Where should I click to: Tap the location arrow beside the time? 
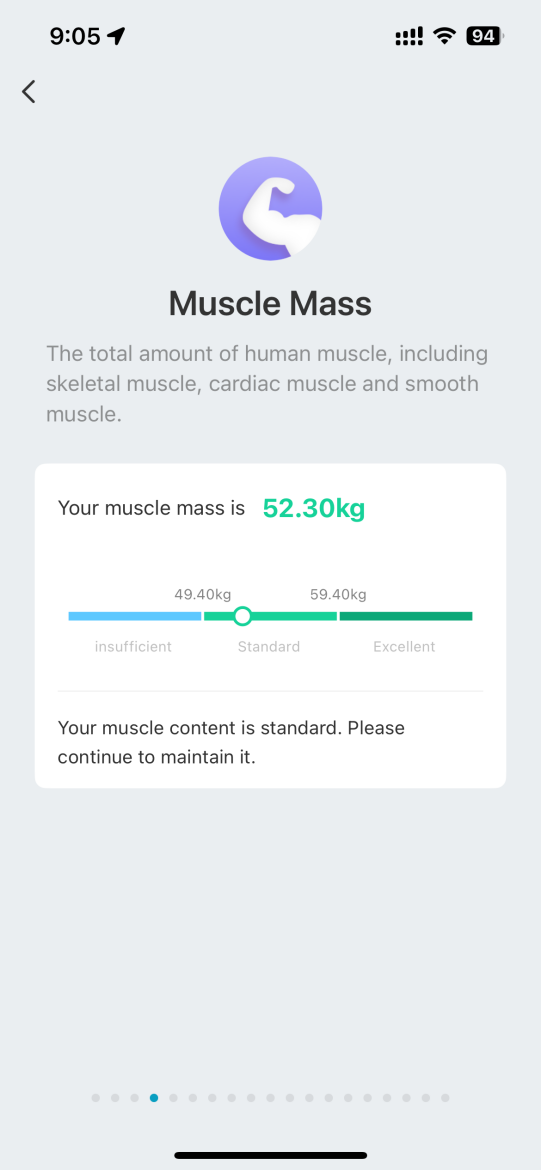(116, 35)
